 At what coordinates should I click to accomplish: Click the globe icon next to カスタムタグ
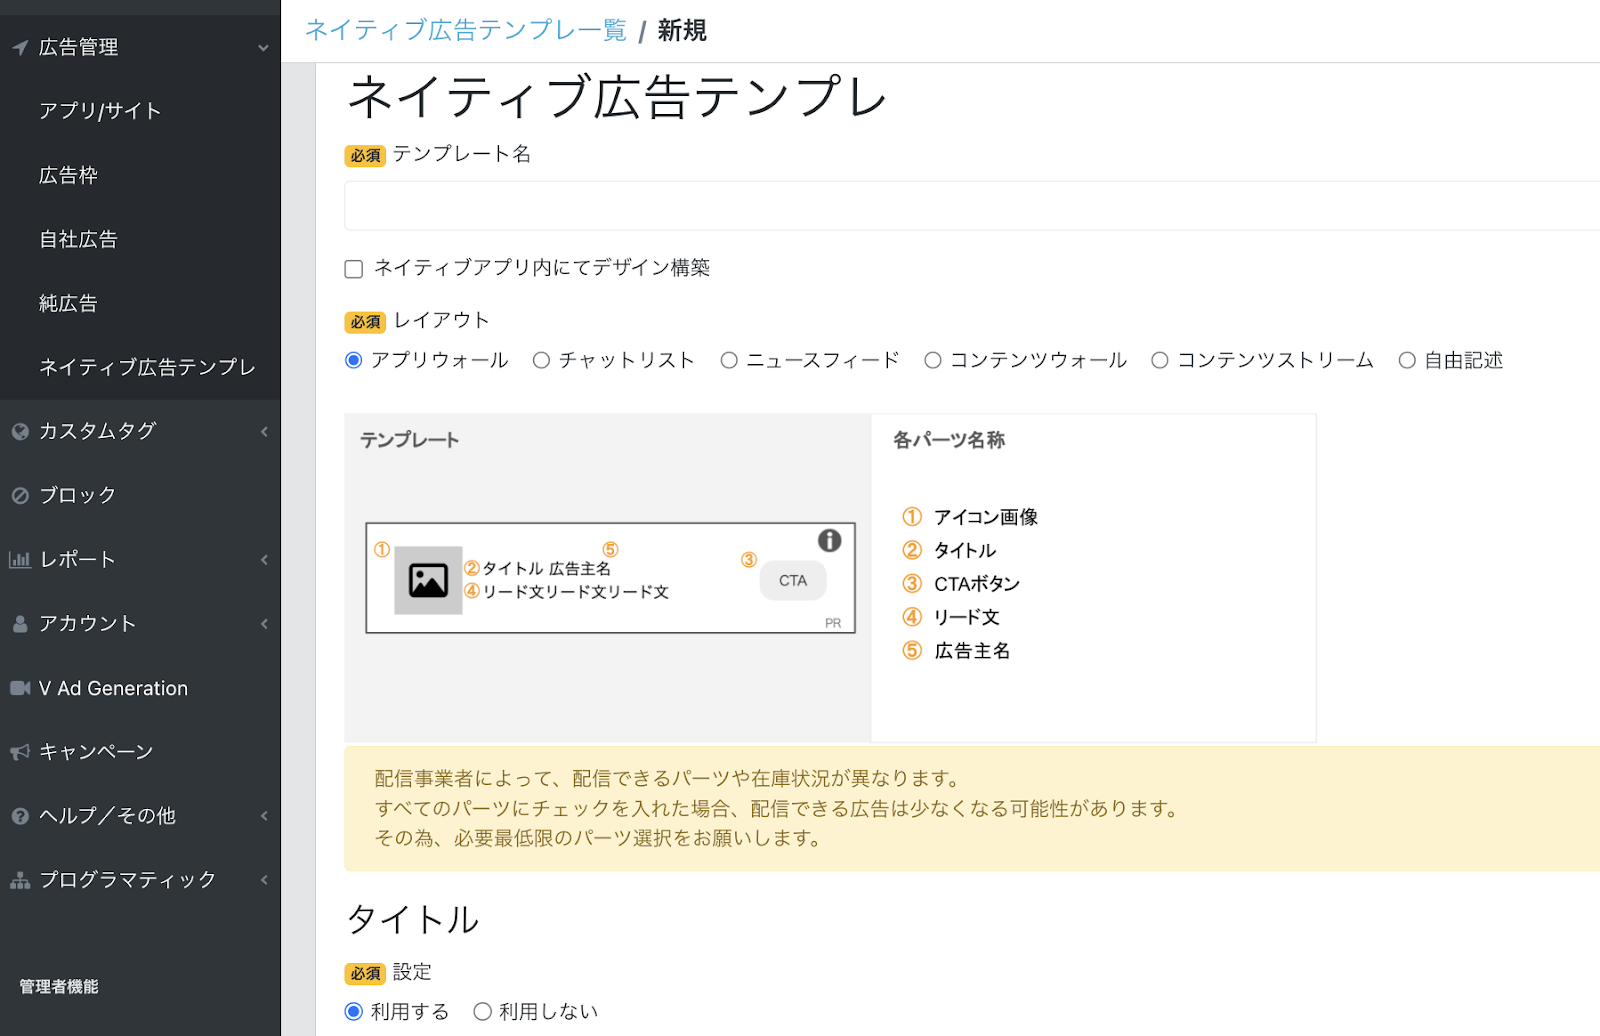point(19,431)
